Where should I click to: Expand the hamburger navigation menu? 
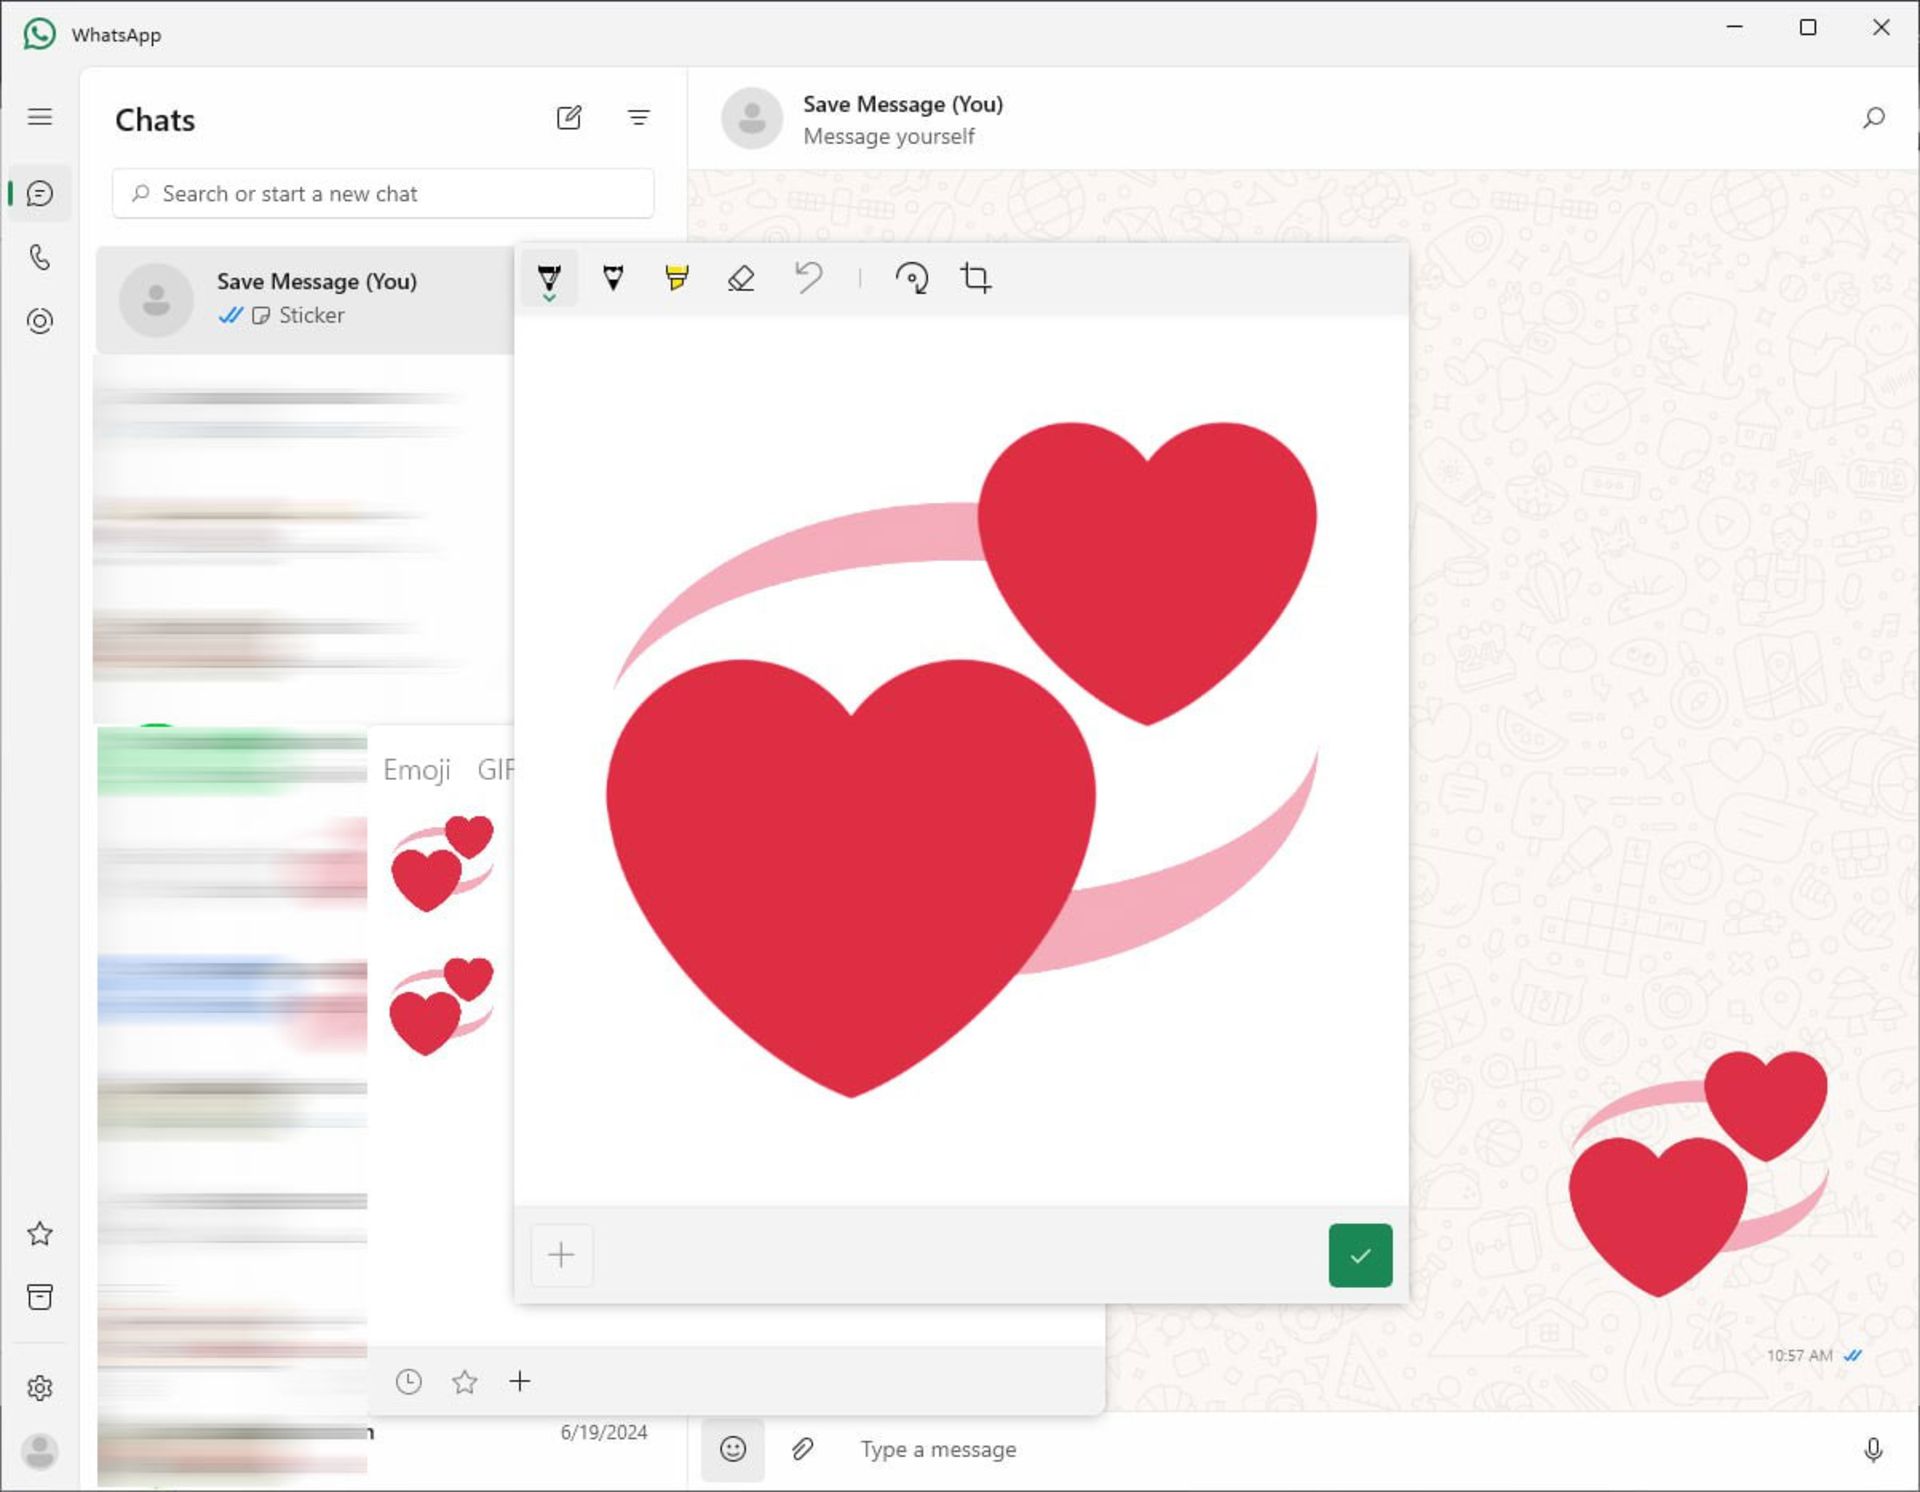(40, 117)
